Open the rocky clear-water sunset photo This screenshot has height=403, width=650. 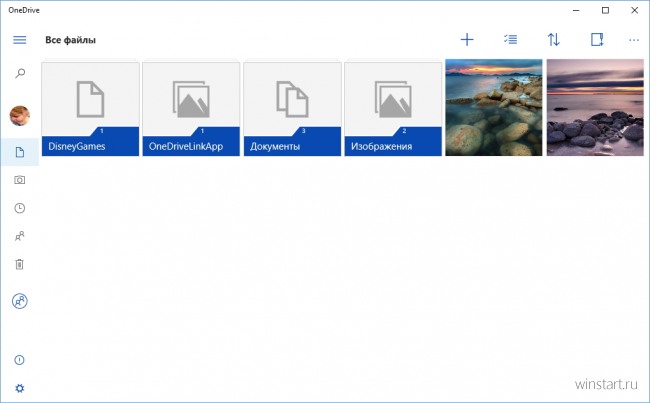tap(494, 107)
